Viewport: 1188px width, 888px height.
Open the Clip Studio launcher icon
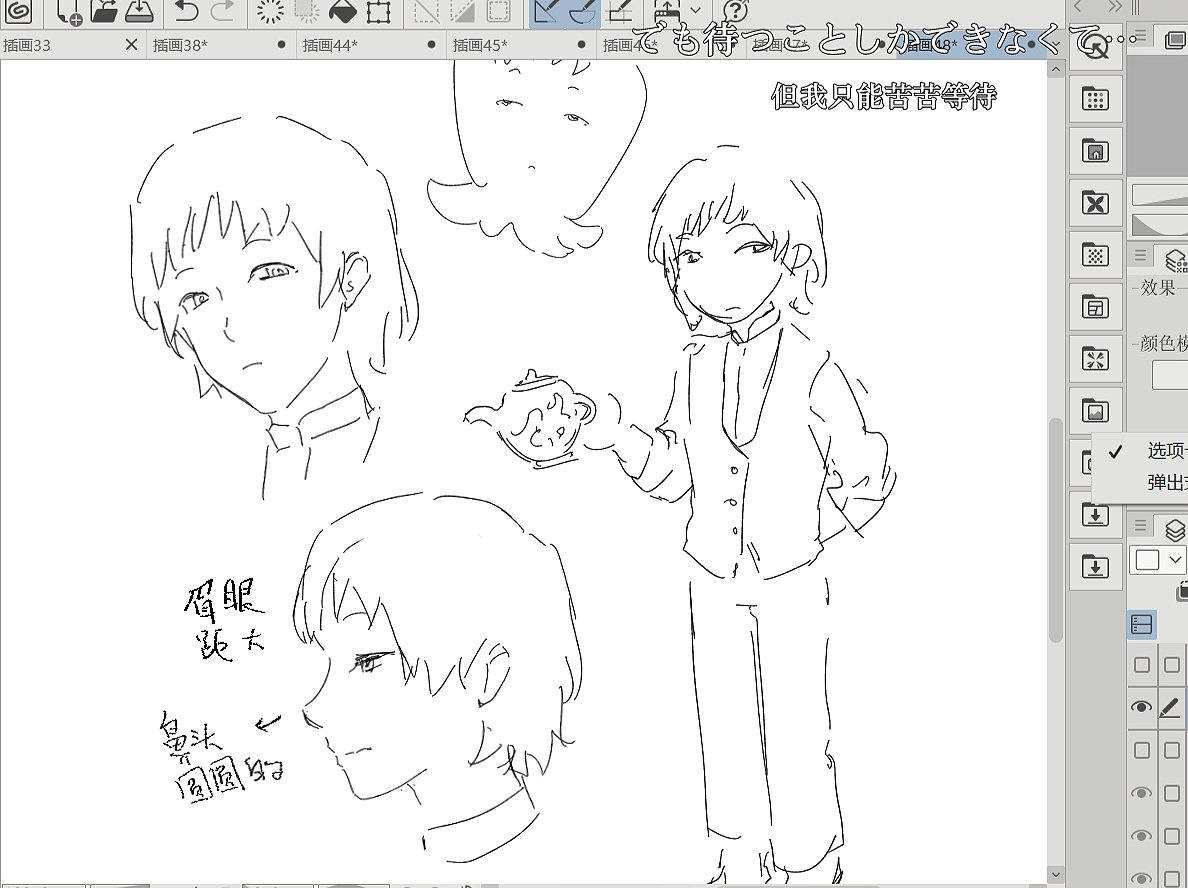(x=17, y=10)
